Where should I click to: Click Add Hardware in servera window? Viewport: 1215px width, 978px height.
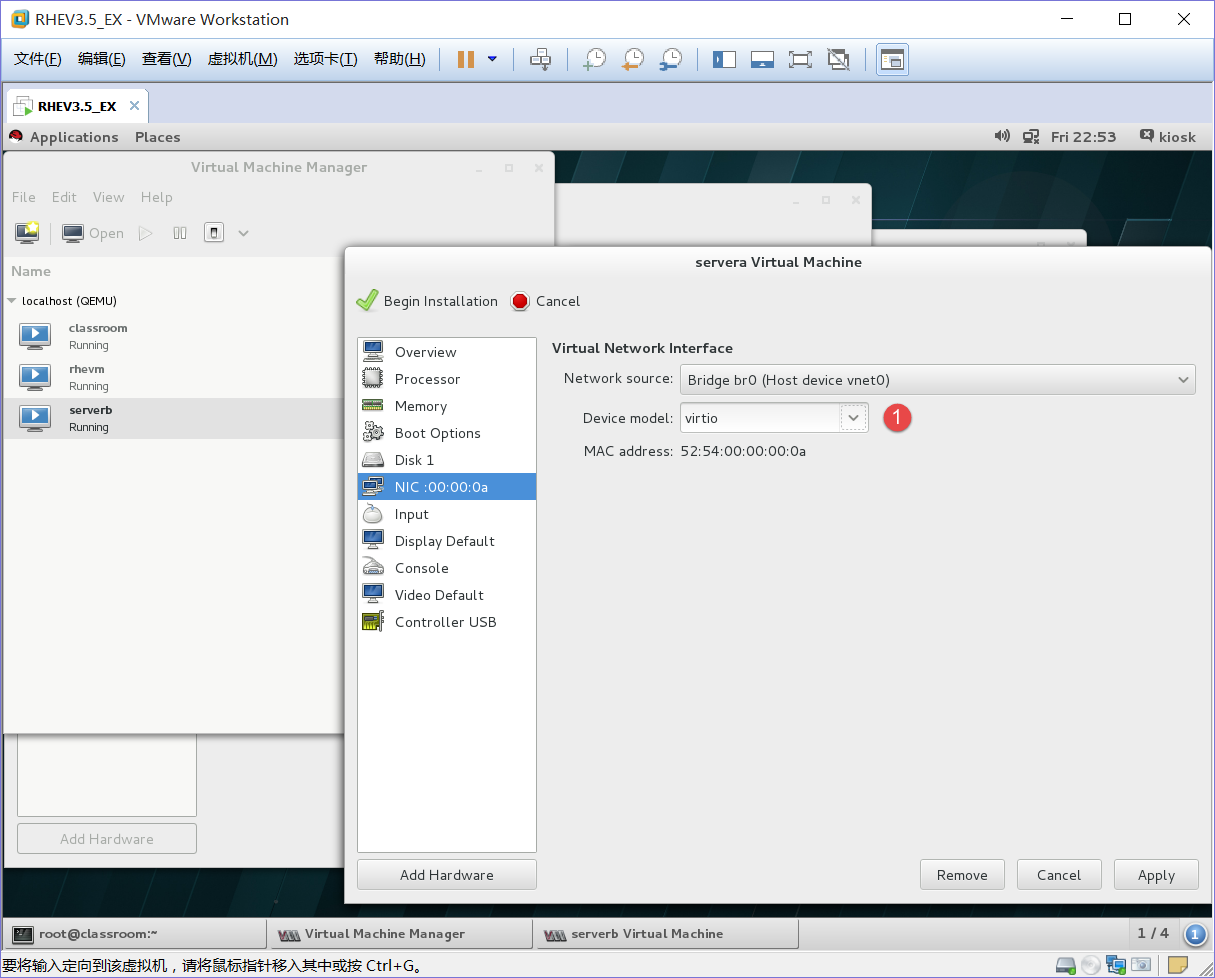pos(447,875)
